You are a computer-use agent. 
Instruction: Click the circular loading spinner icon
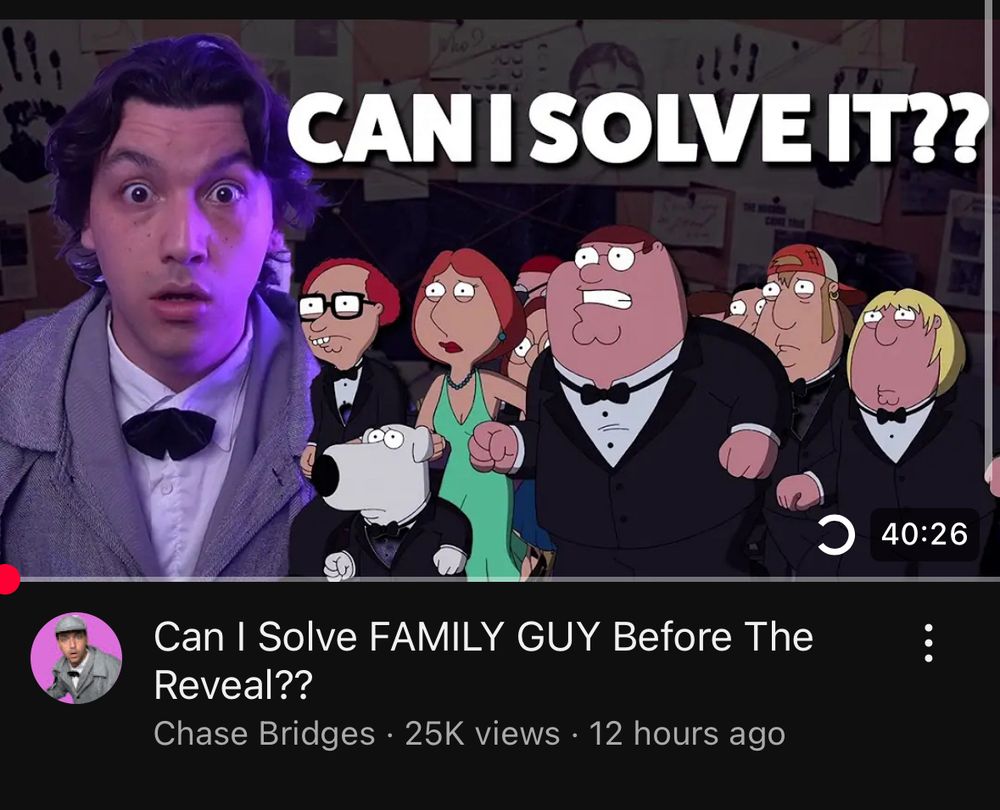click(x=837, y=534)
